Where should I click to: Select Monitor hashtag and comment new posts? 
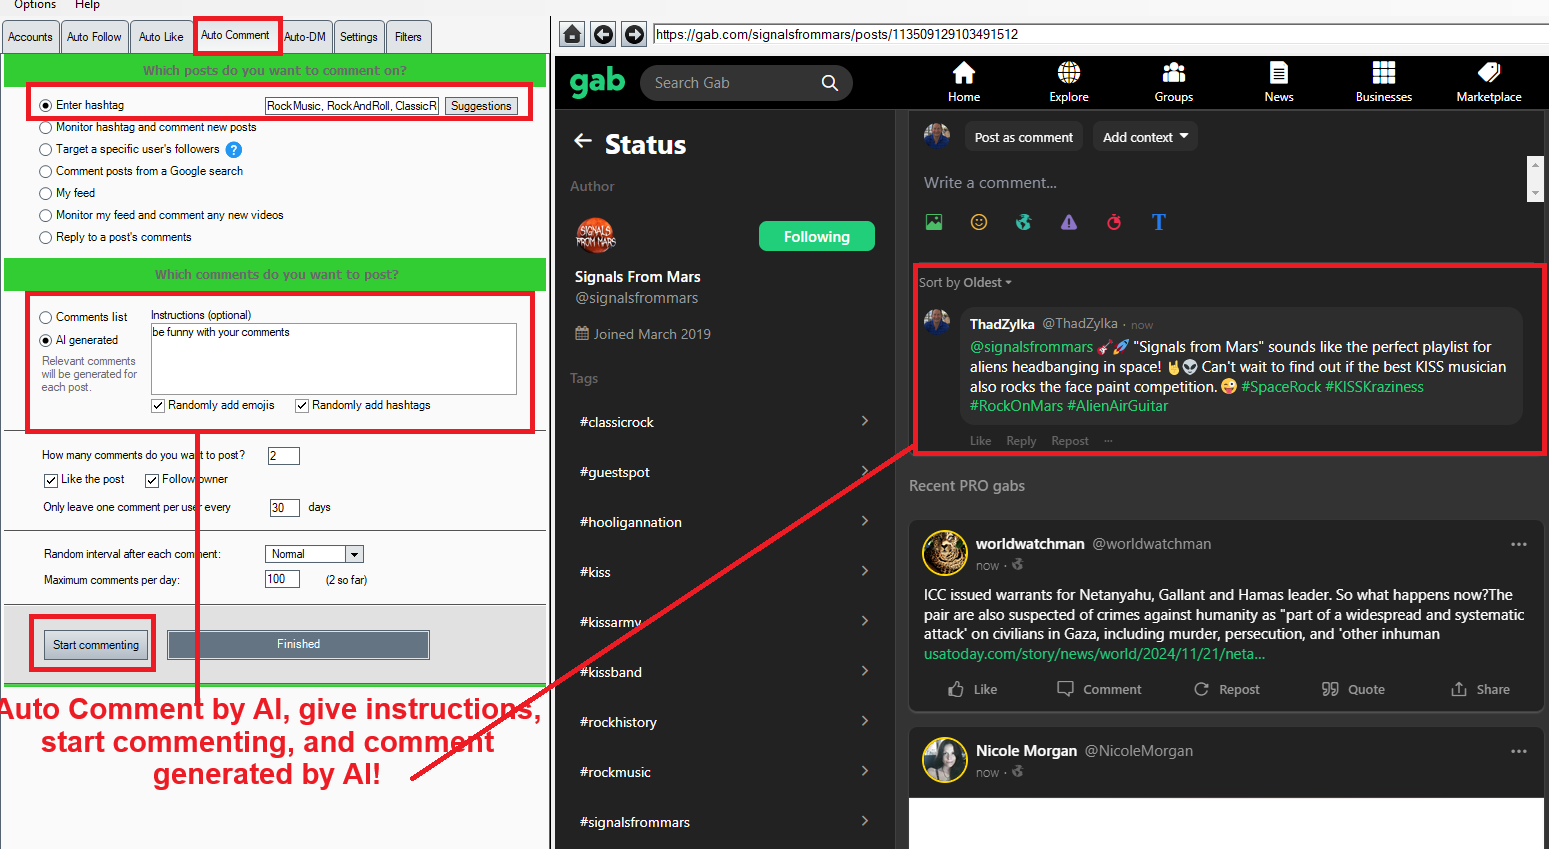[45, 127]
